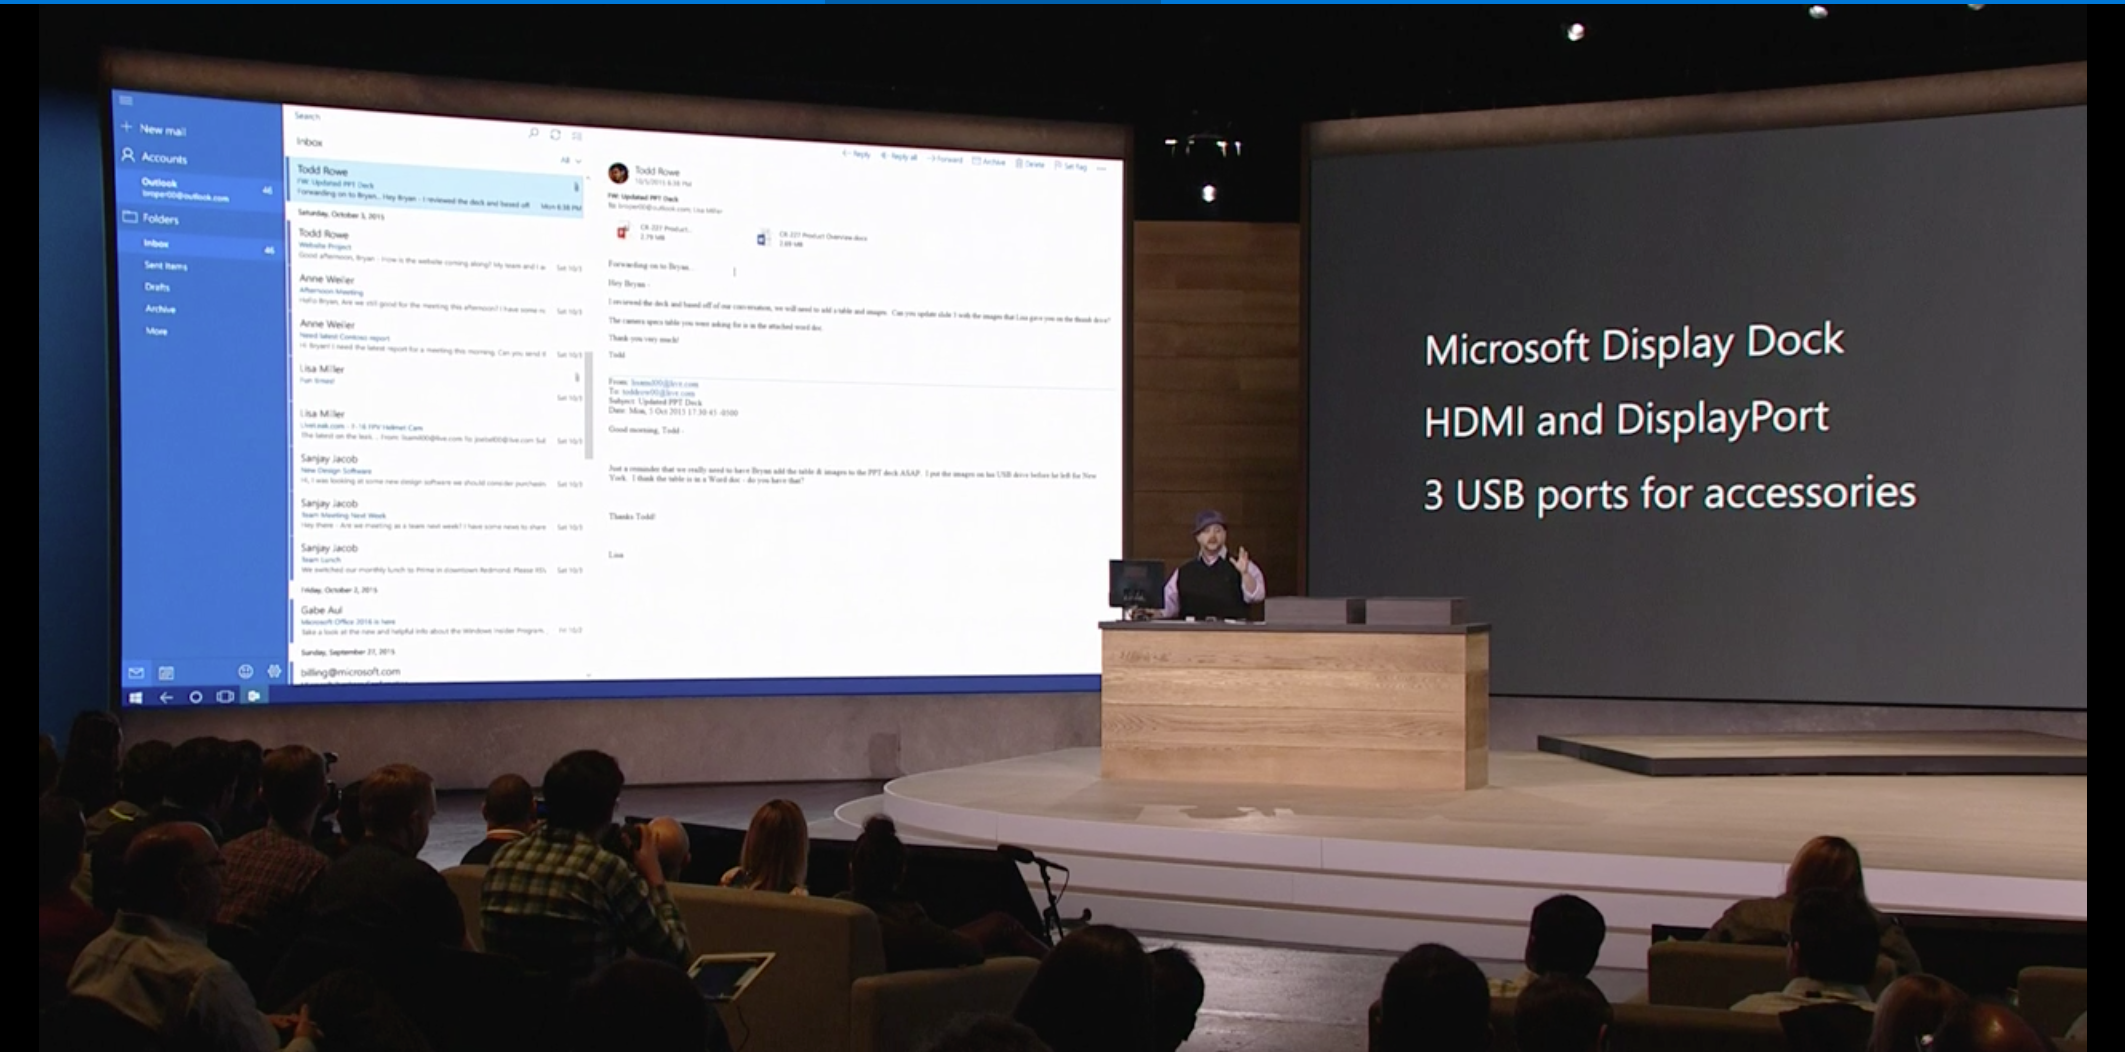
Task: Open Sanjay Jacob's New Design Software email
Action: pyautogui.click(x=439, y=470)
